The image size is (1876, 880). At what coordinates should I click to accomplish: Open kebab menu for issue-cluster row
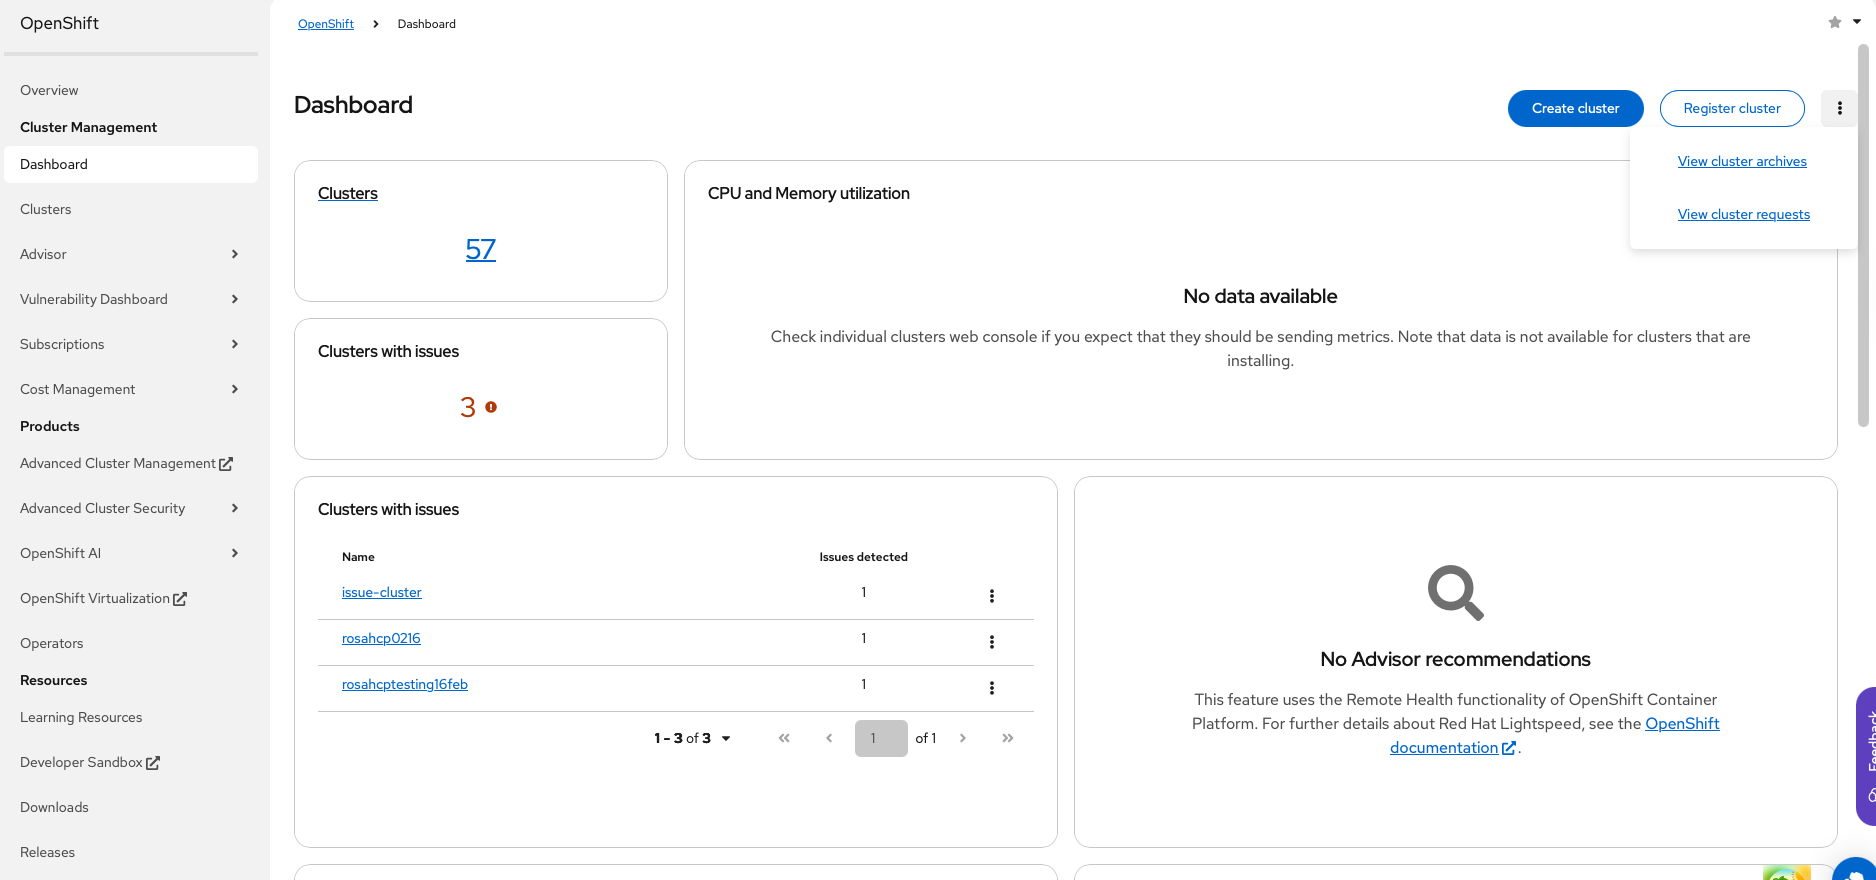pos(991,596)
